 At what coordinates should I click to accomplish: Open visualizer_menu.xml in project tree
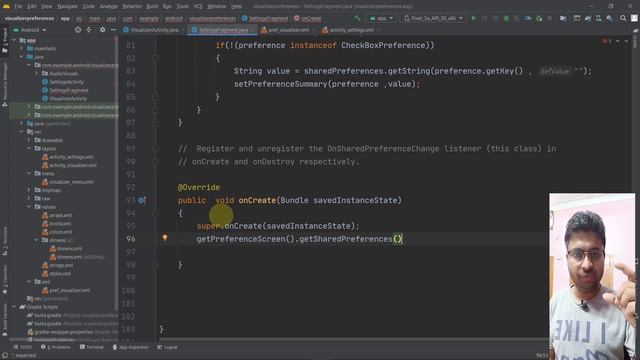pos(68,182)
